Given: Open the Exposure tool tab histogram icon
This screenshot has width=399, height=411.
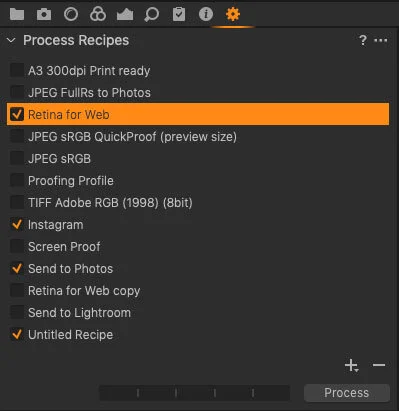Looking at the screenshot, I should pos(125,15).
